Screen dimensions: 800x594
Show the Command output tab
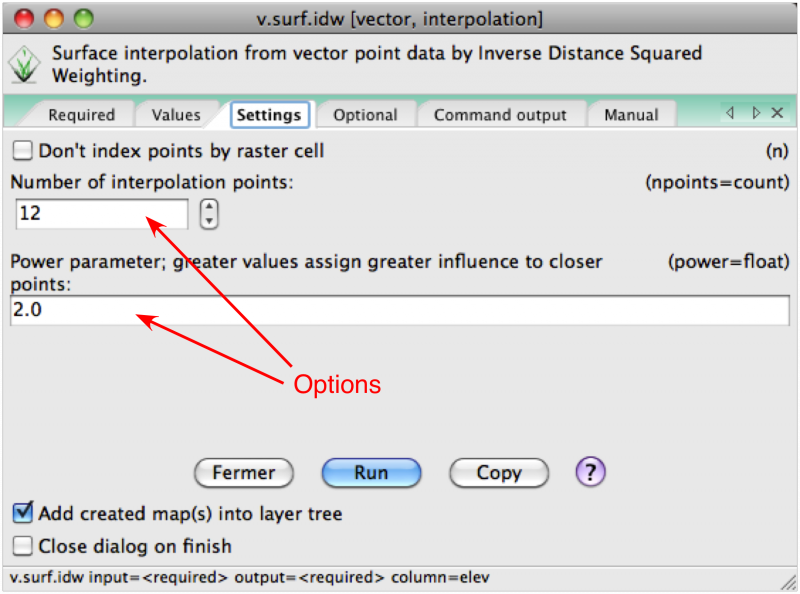[500, 115]
